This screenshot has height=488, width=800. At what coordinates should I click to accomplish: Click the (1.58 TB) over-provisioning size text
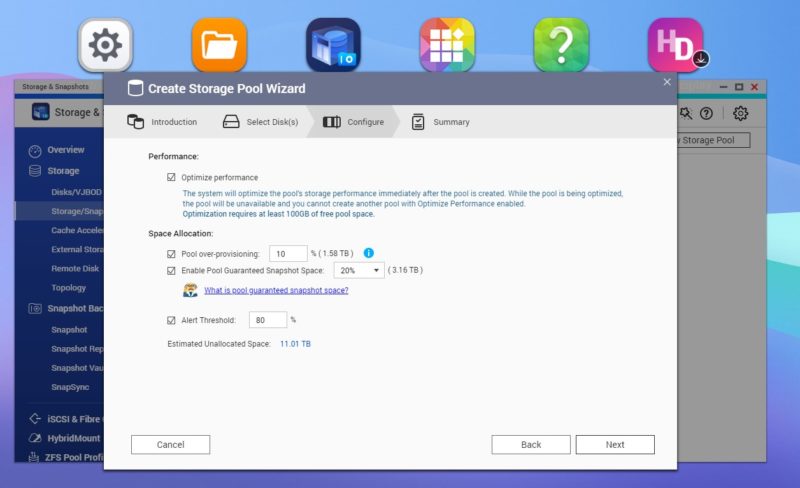click(335, 253)
